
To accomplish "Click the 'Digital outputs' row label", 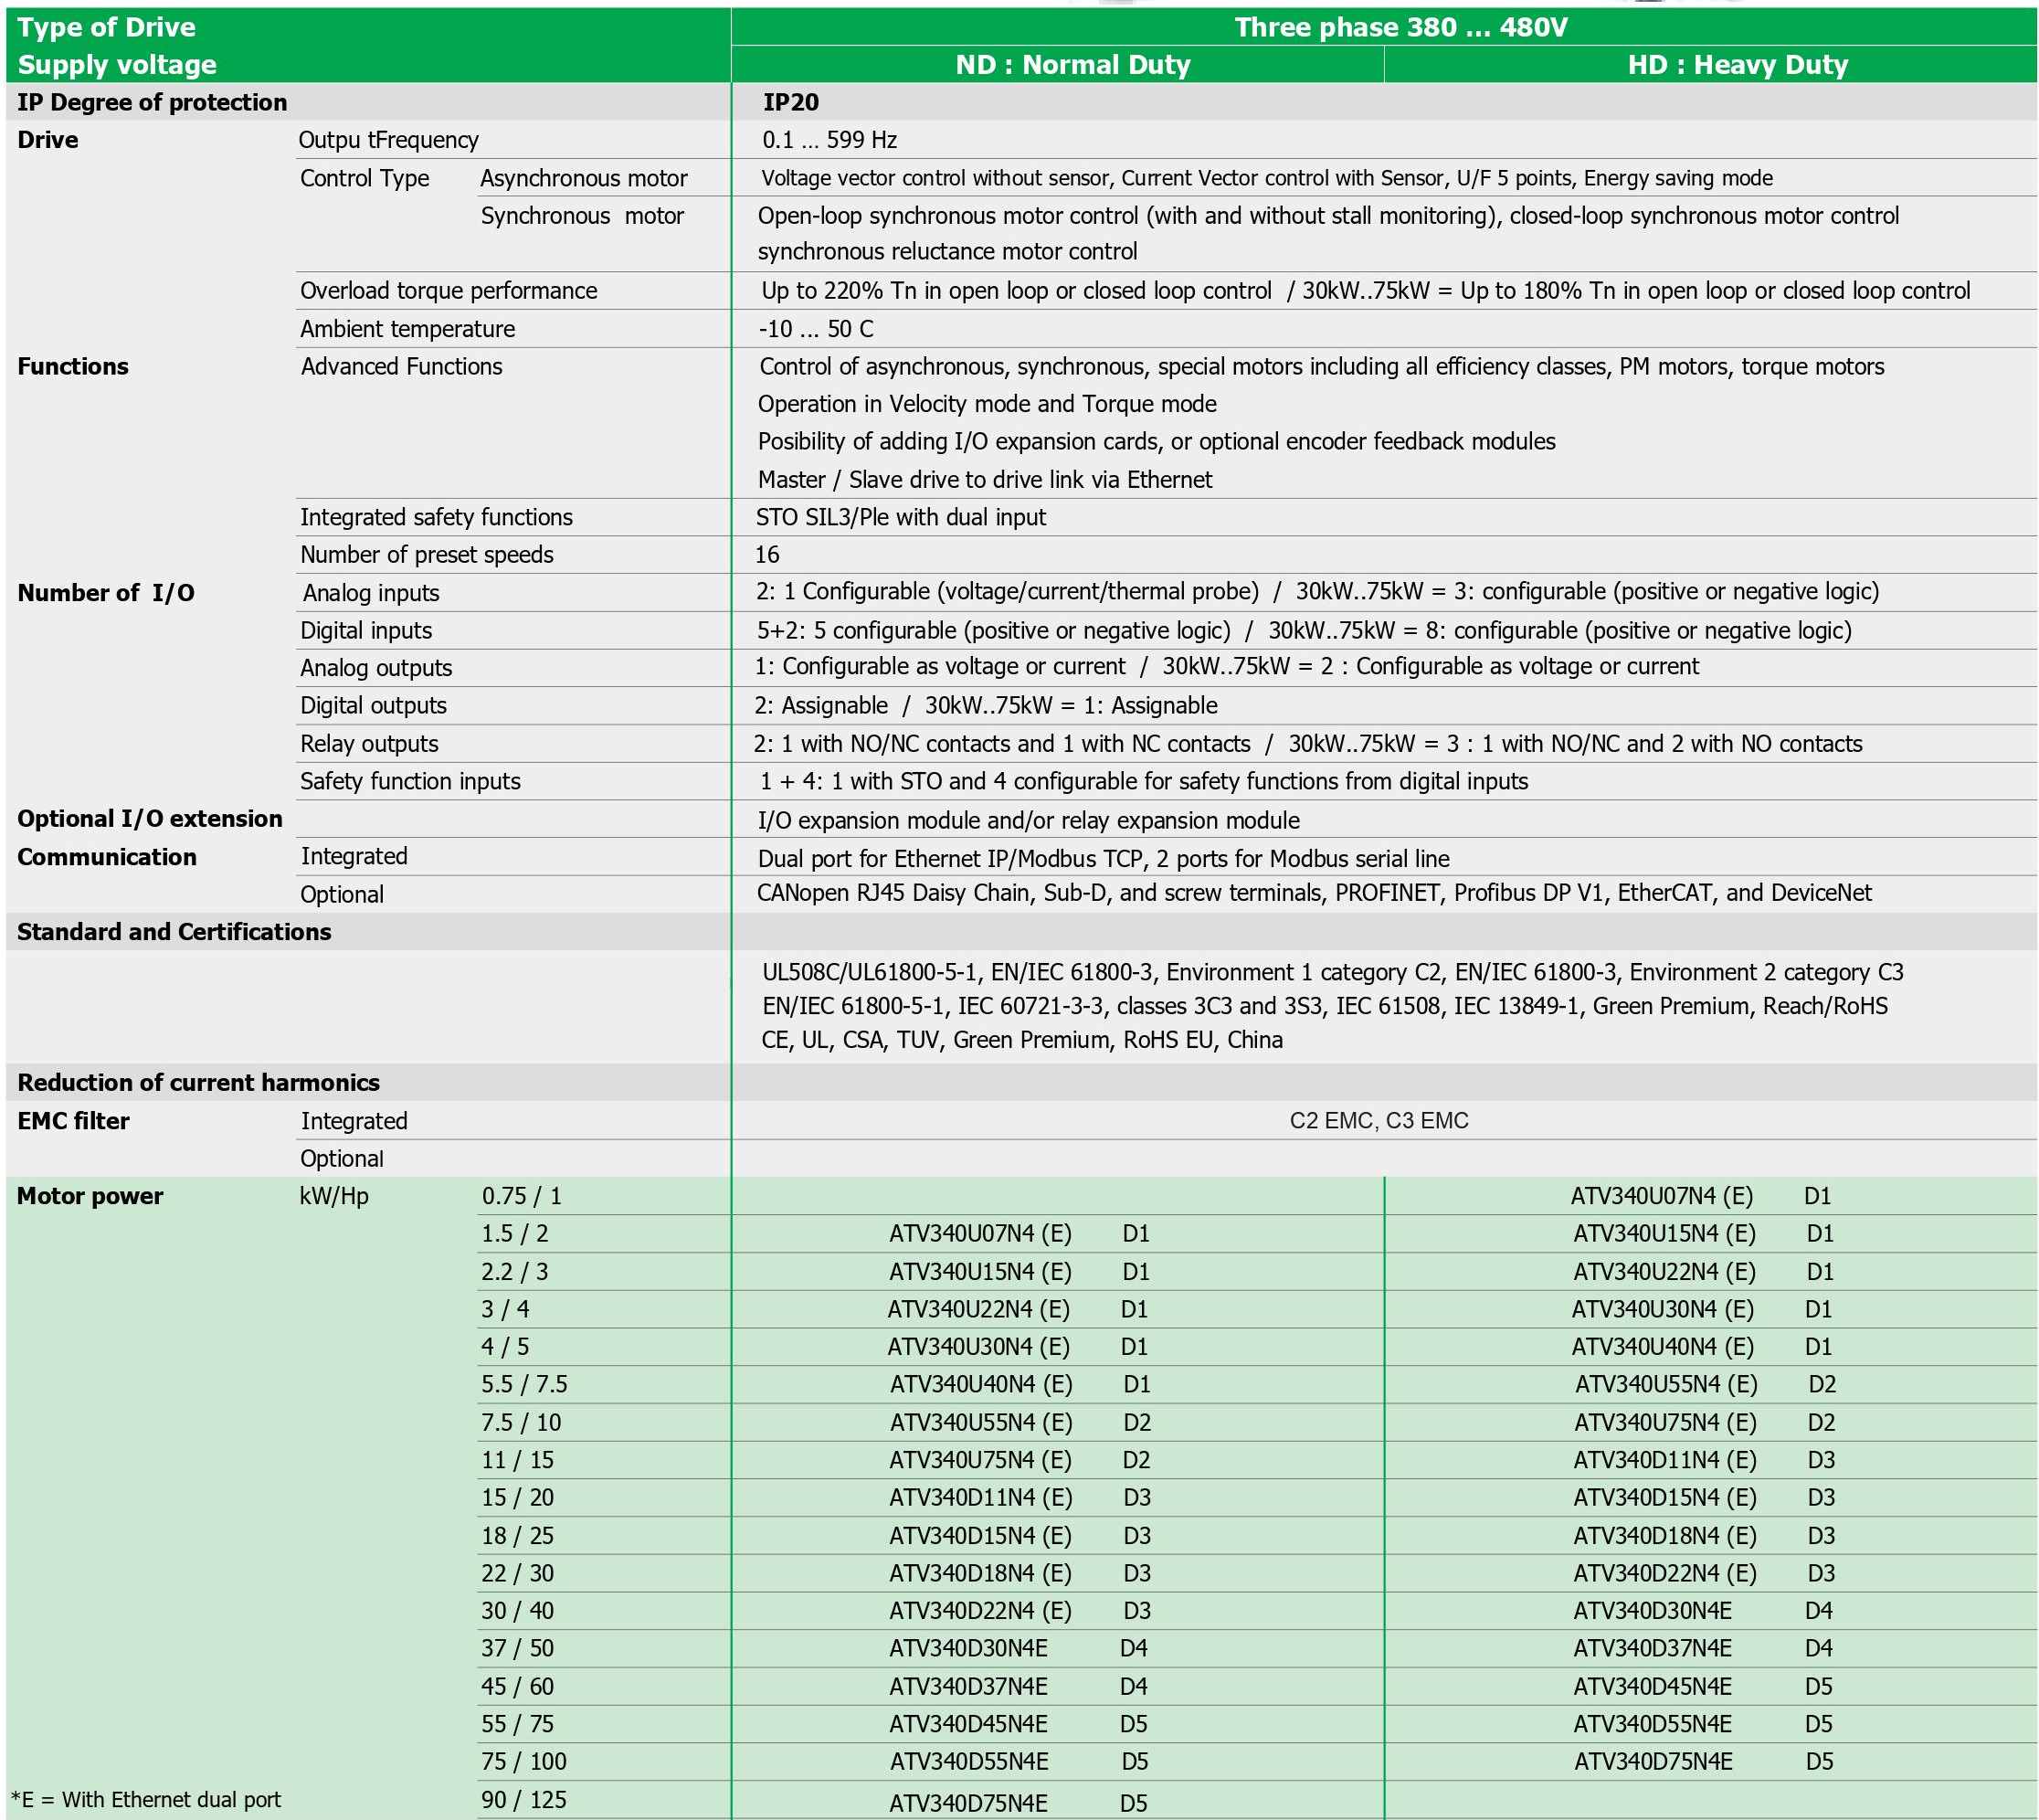I will tap(373, 706).
